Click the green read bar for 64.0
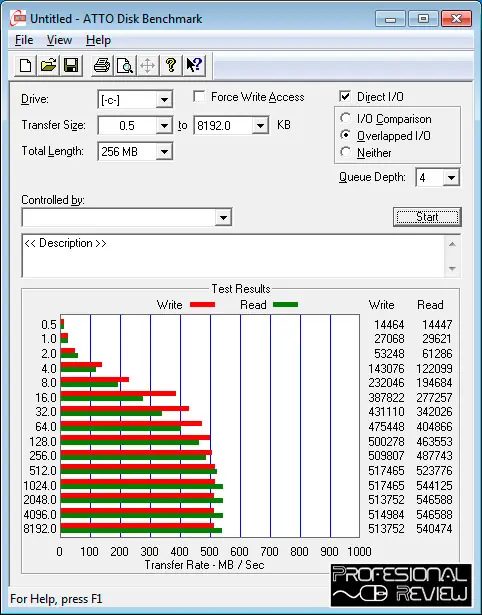This screenshot has height=615, width=482. [x=121, y=429]
